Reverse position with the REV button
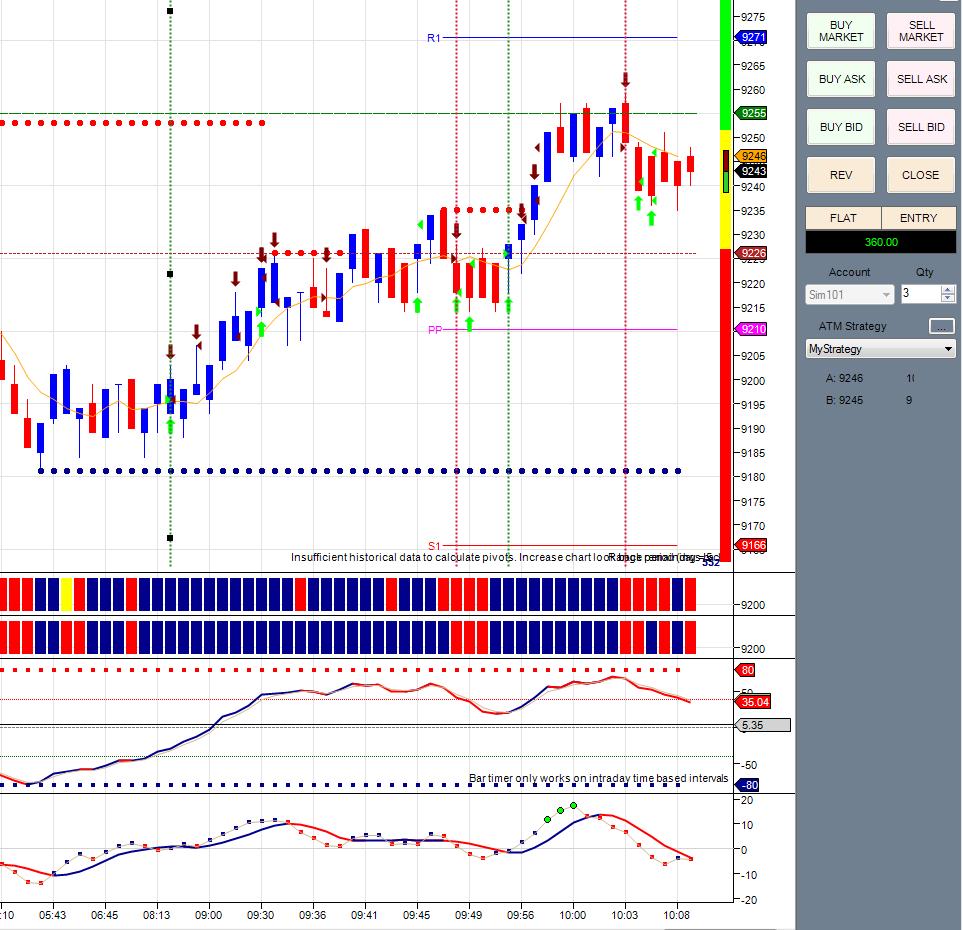This screenshot has width=963, height=930. pos(841,174)
